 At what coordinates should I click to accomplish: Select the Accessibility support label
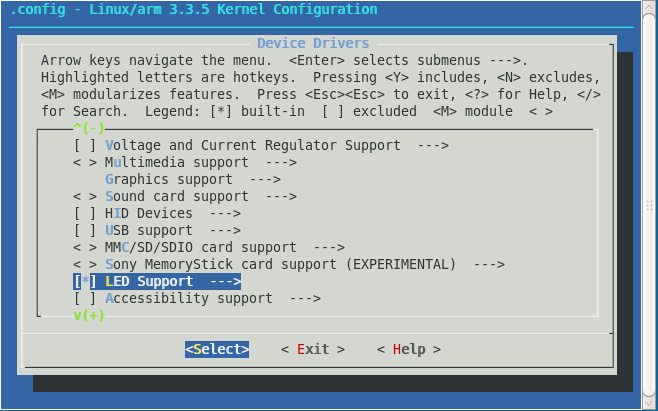pos(189,298)
